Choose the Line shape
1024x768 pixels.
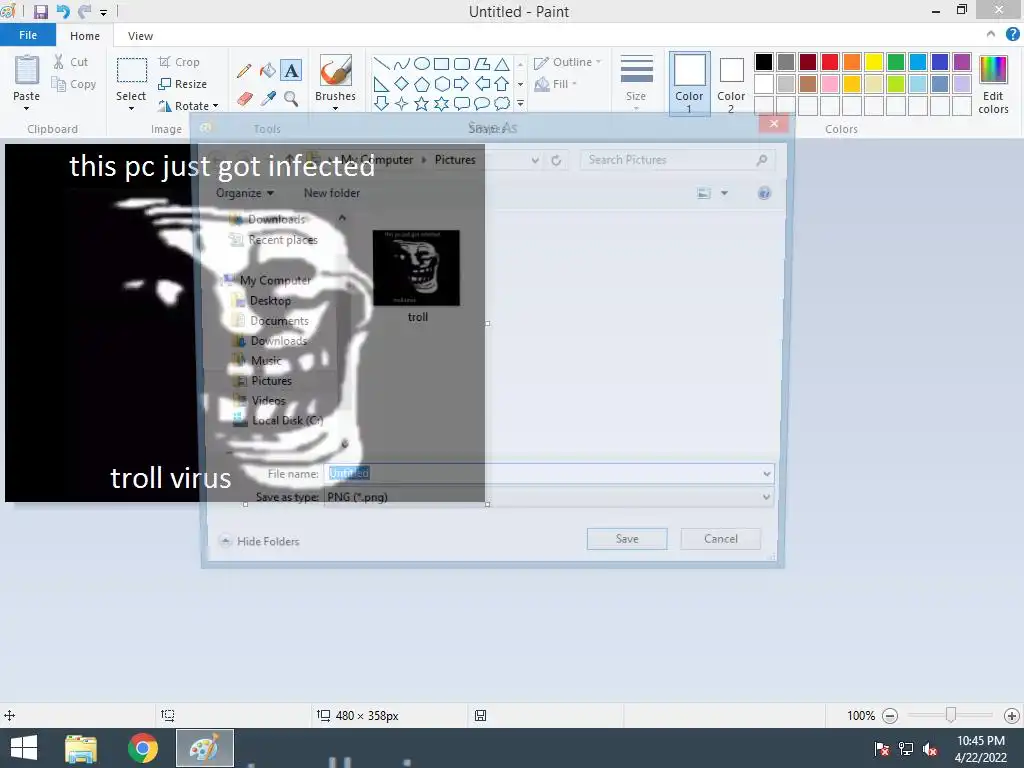click(381, 63)
